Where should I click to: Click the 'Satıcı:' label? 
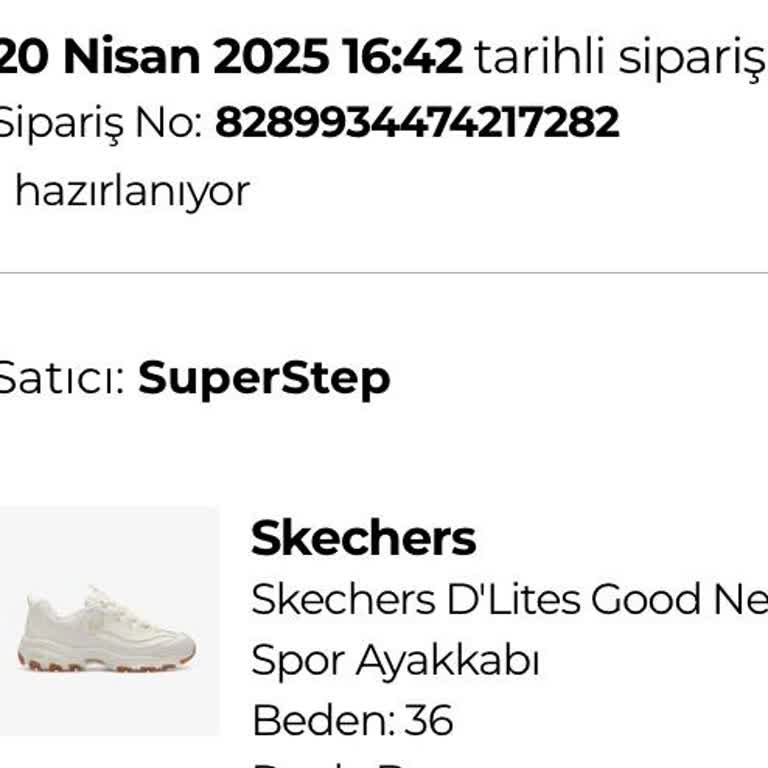[x=60, y=379]
